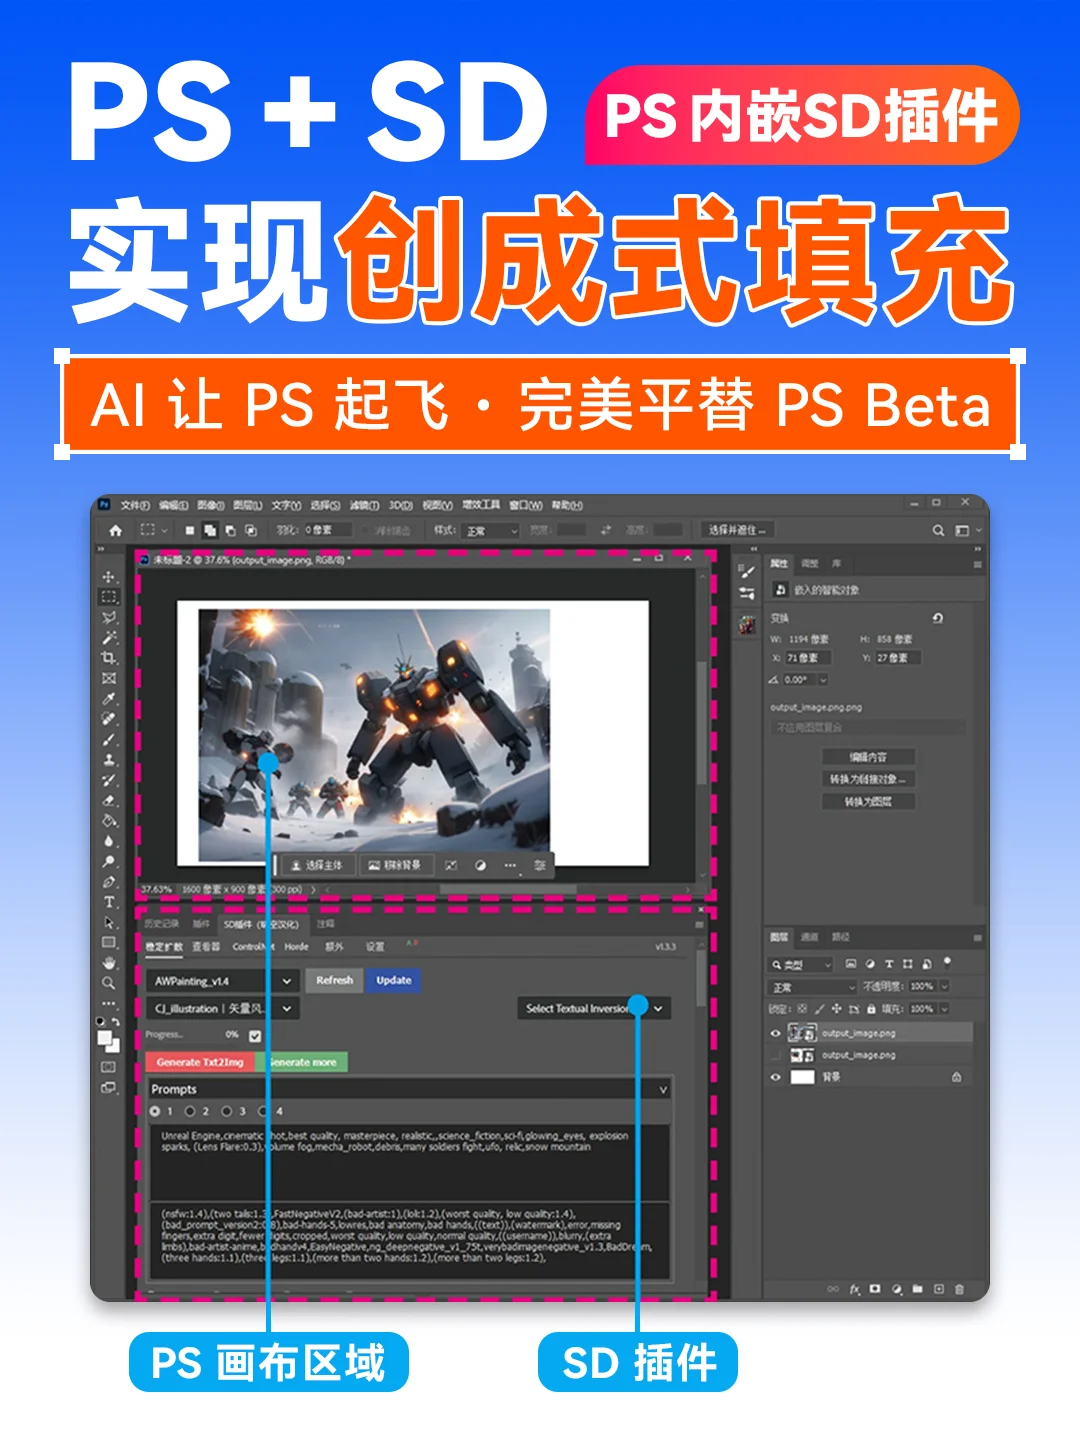Toggle the Progress checkbox in the SD plugin
This screenshot has width=1080, height=1440.
pos(257,1036)
